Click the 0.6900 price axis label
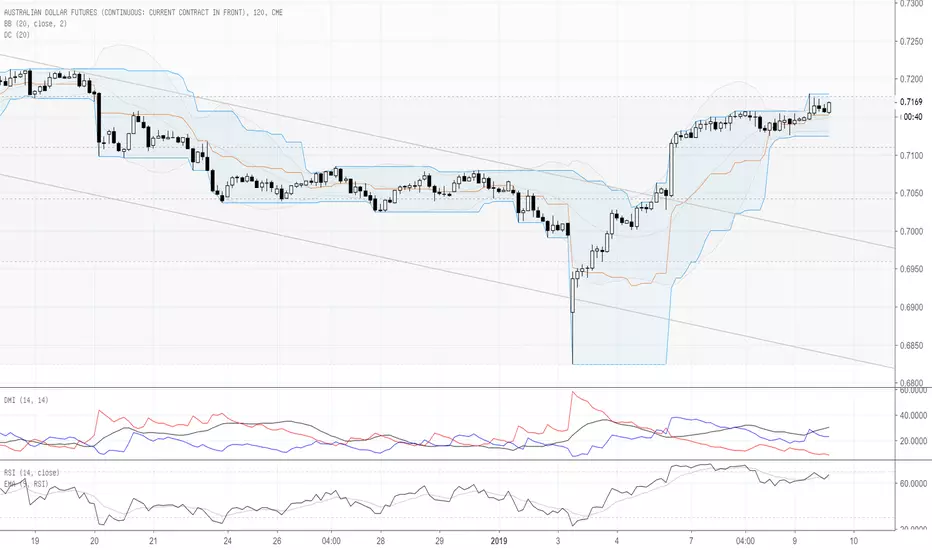The height and width of the screenshot is (550, 932). pos(912,307)
